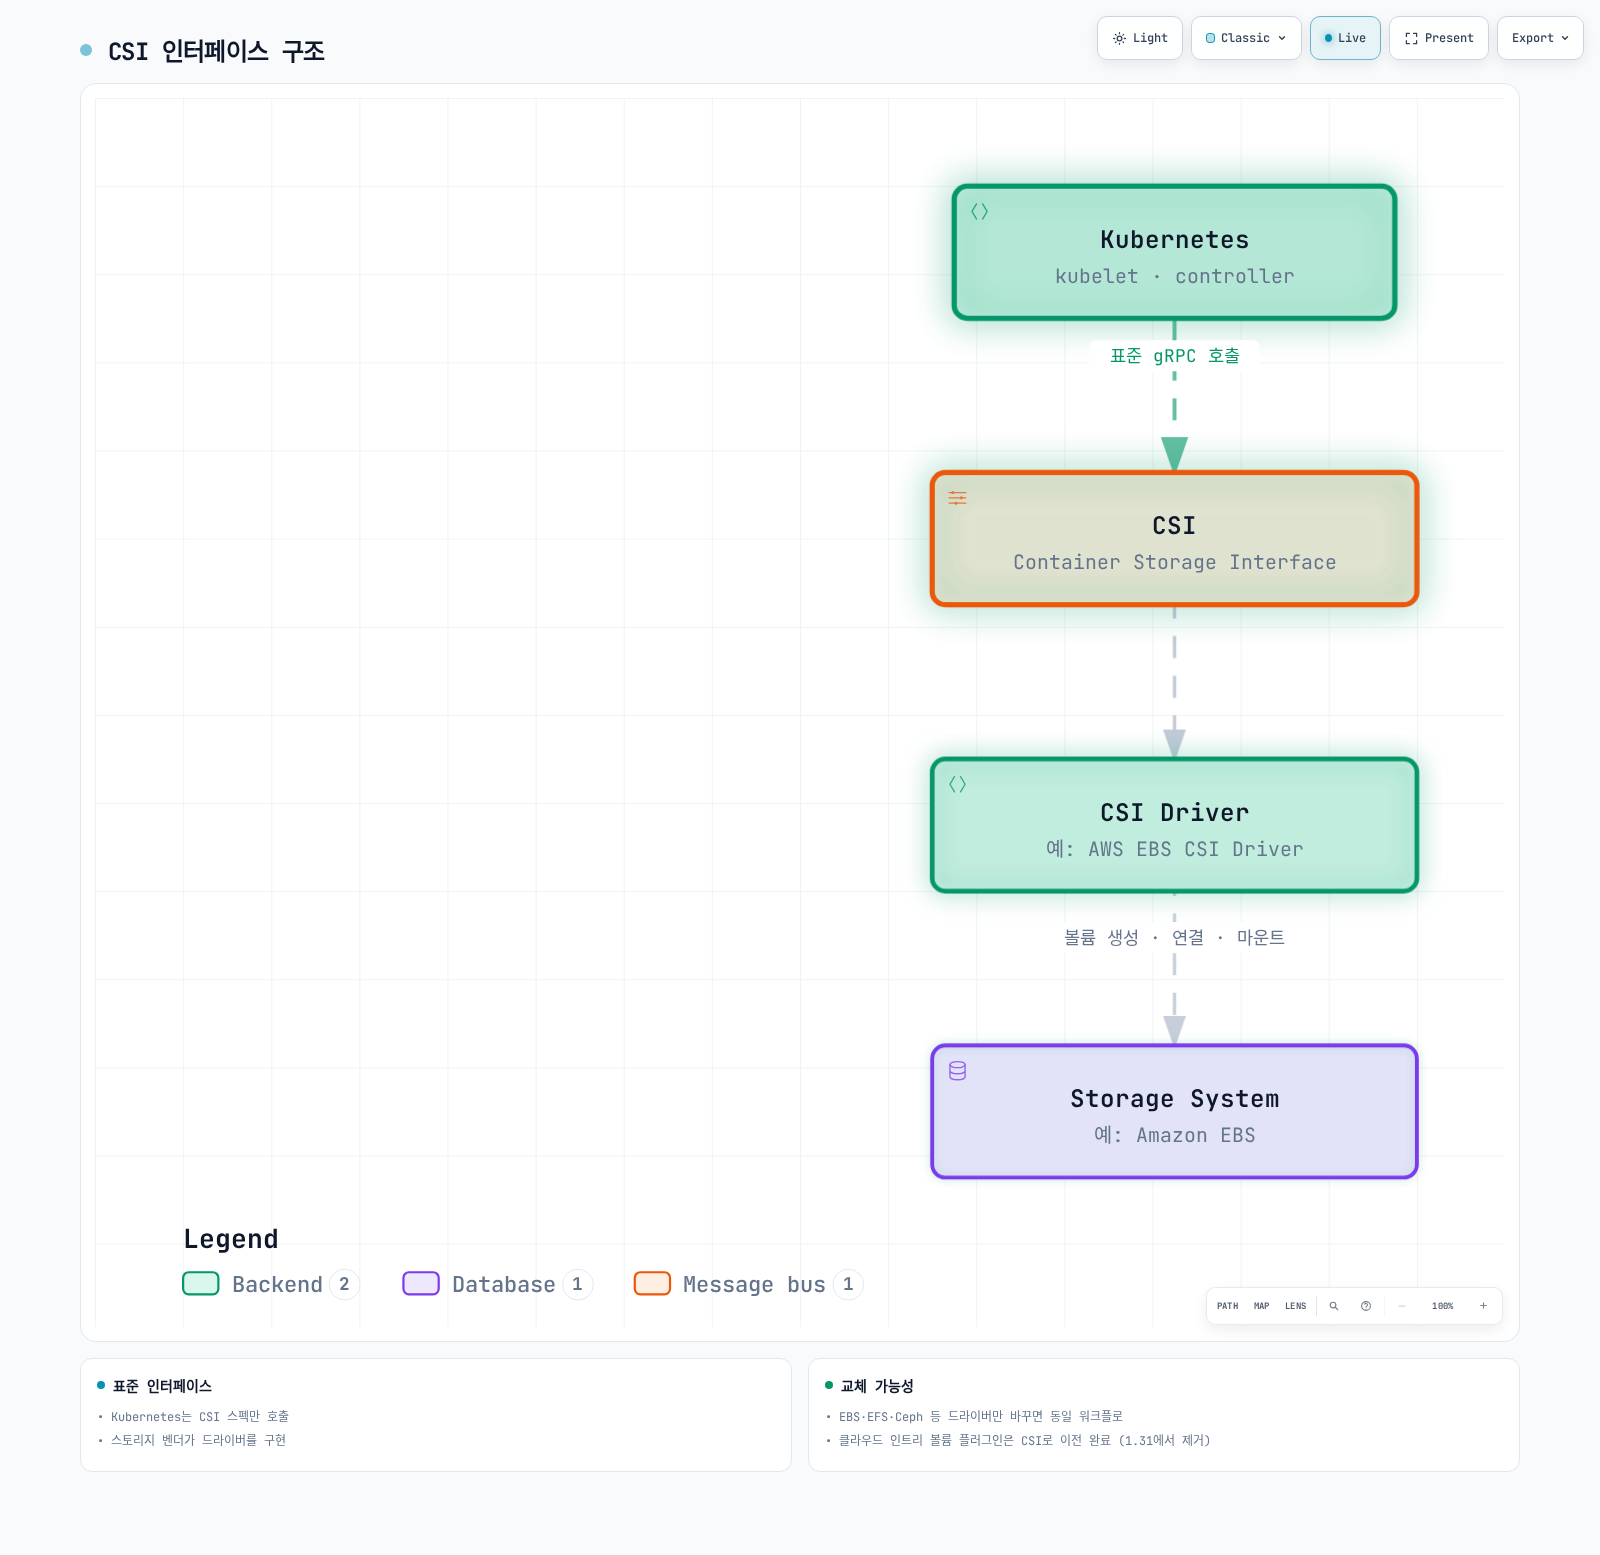The image size is (1600, 1555).
Task: Open the help question mark icon
Action: pyautogui.click(x=1366, y=1306)
